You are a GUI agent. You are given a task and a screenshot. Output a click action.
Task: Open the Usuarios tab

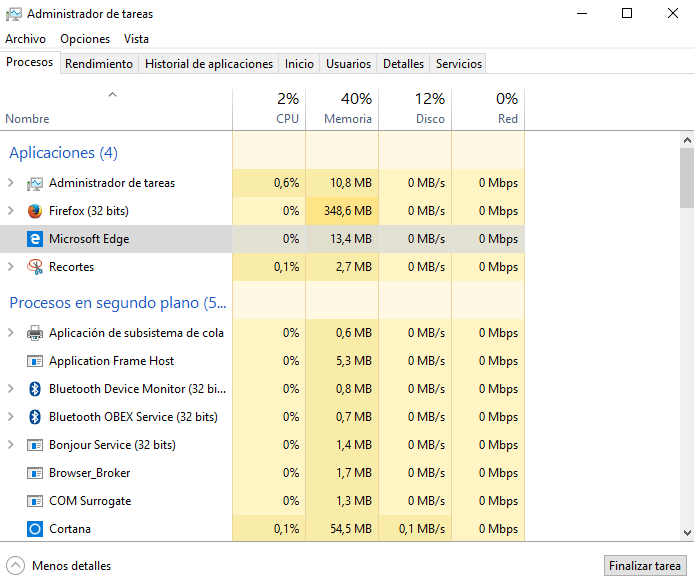(348, 64)
